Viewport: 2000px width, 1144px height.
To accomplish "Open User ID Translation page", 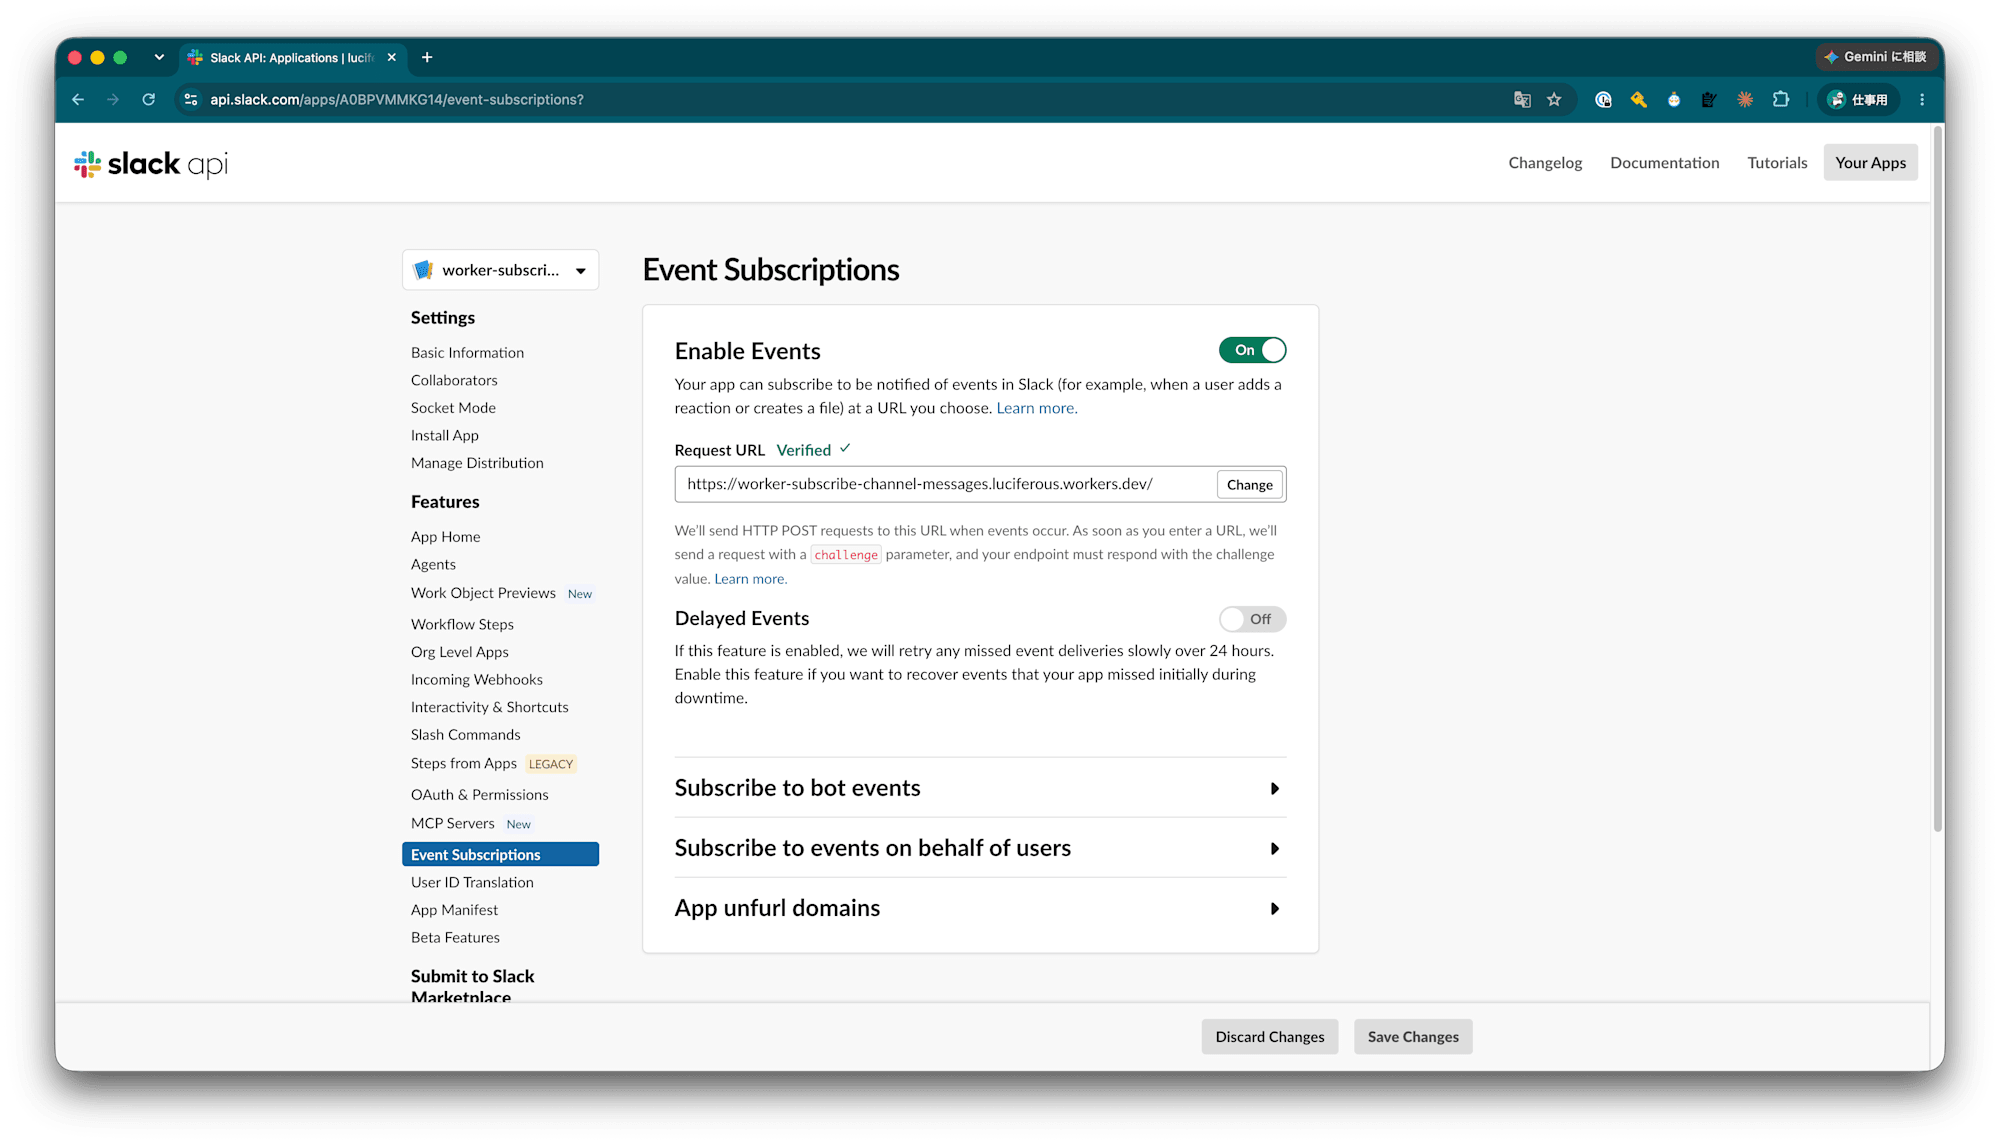I will coord(472,883).
